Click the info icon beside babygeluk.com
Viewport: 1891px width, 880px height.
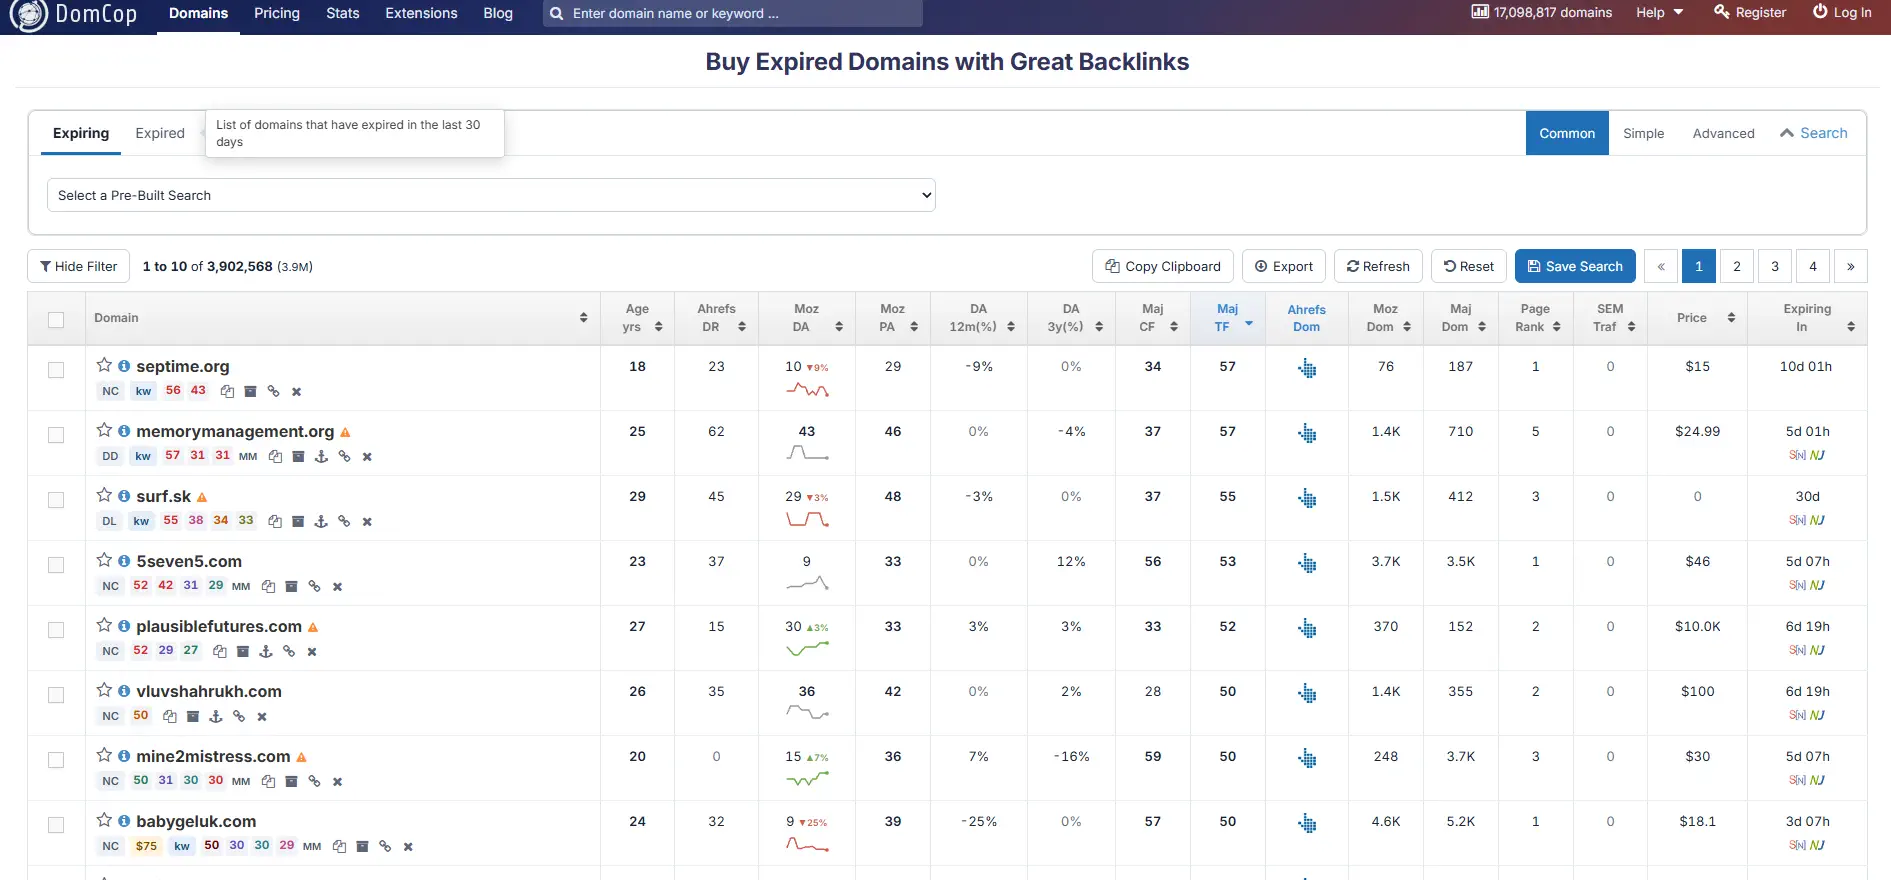click(x=124, y=821)
